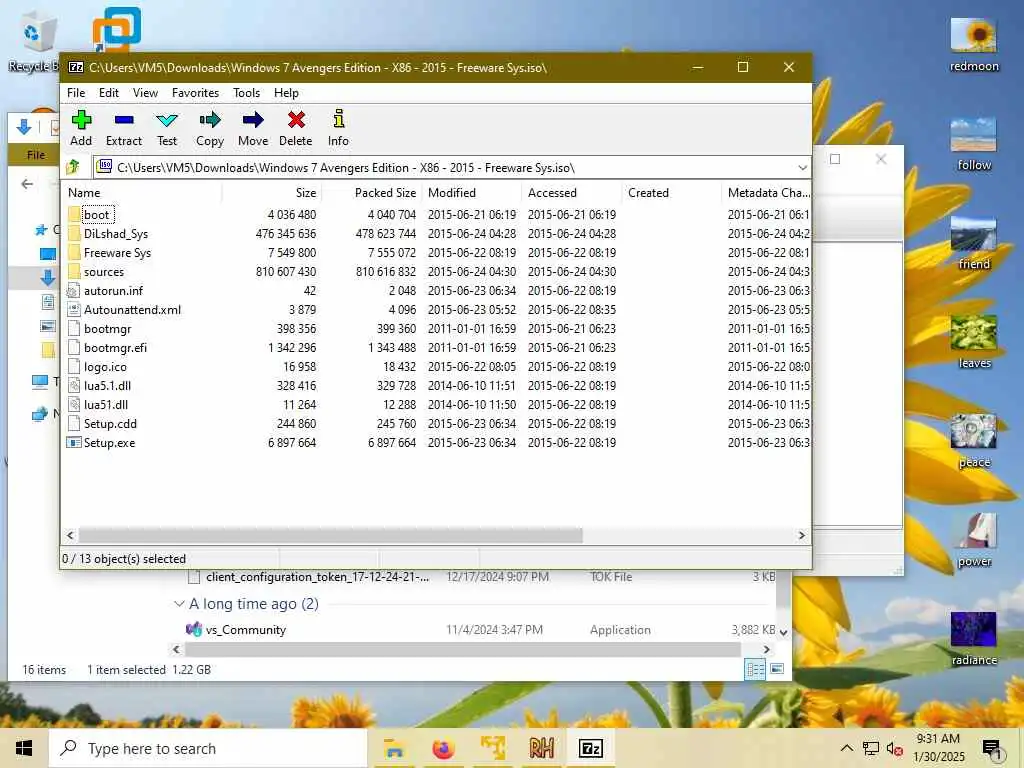This screenshot has width=1024, height=768.
Task: Select vs_Community in the Explorer window
Action: 246,630
